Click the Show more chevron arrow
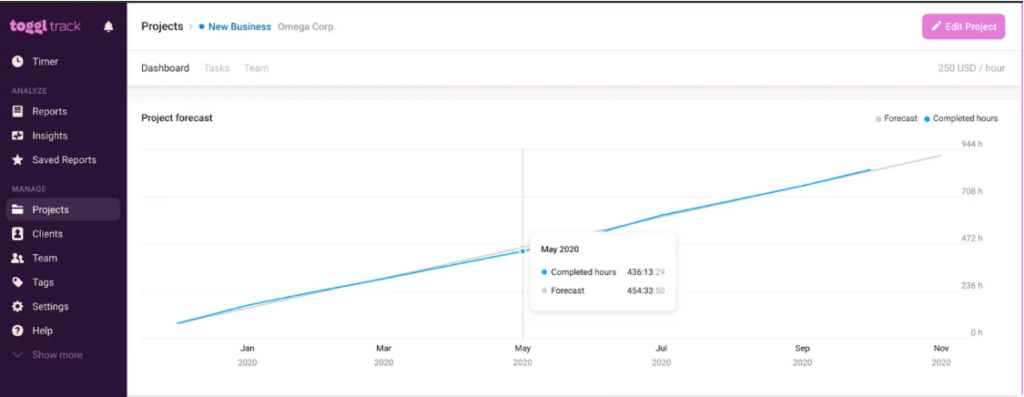This screenshot has height=397, width=1024. click(18, 355)
